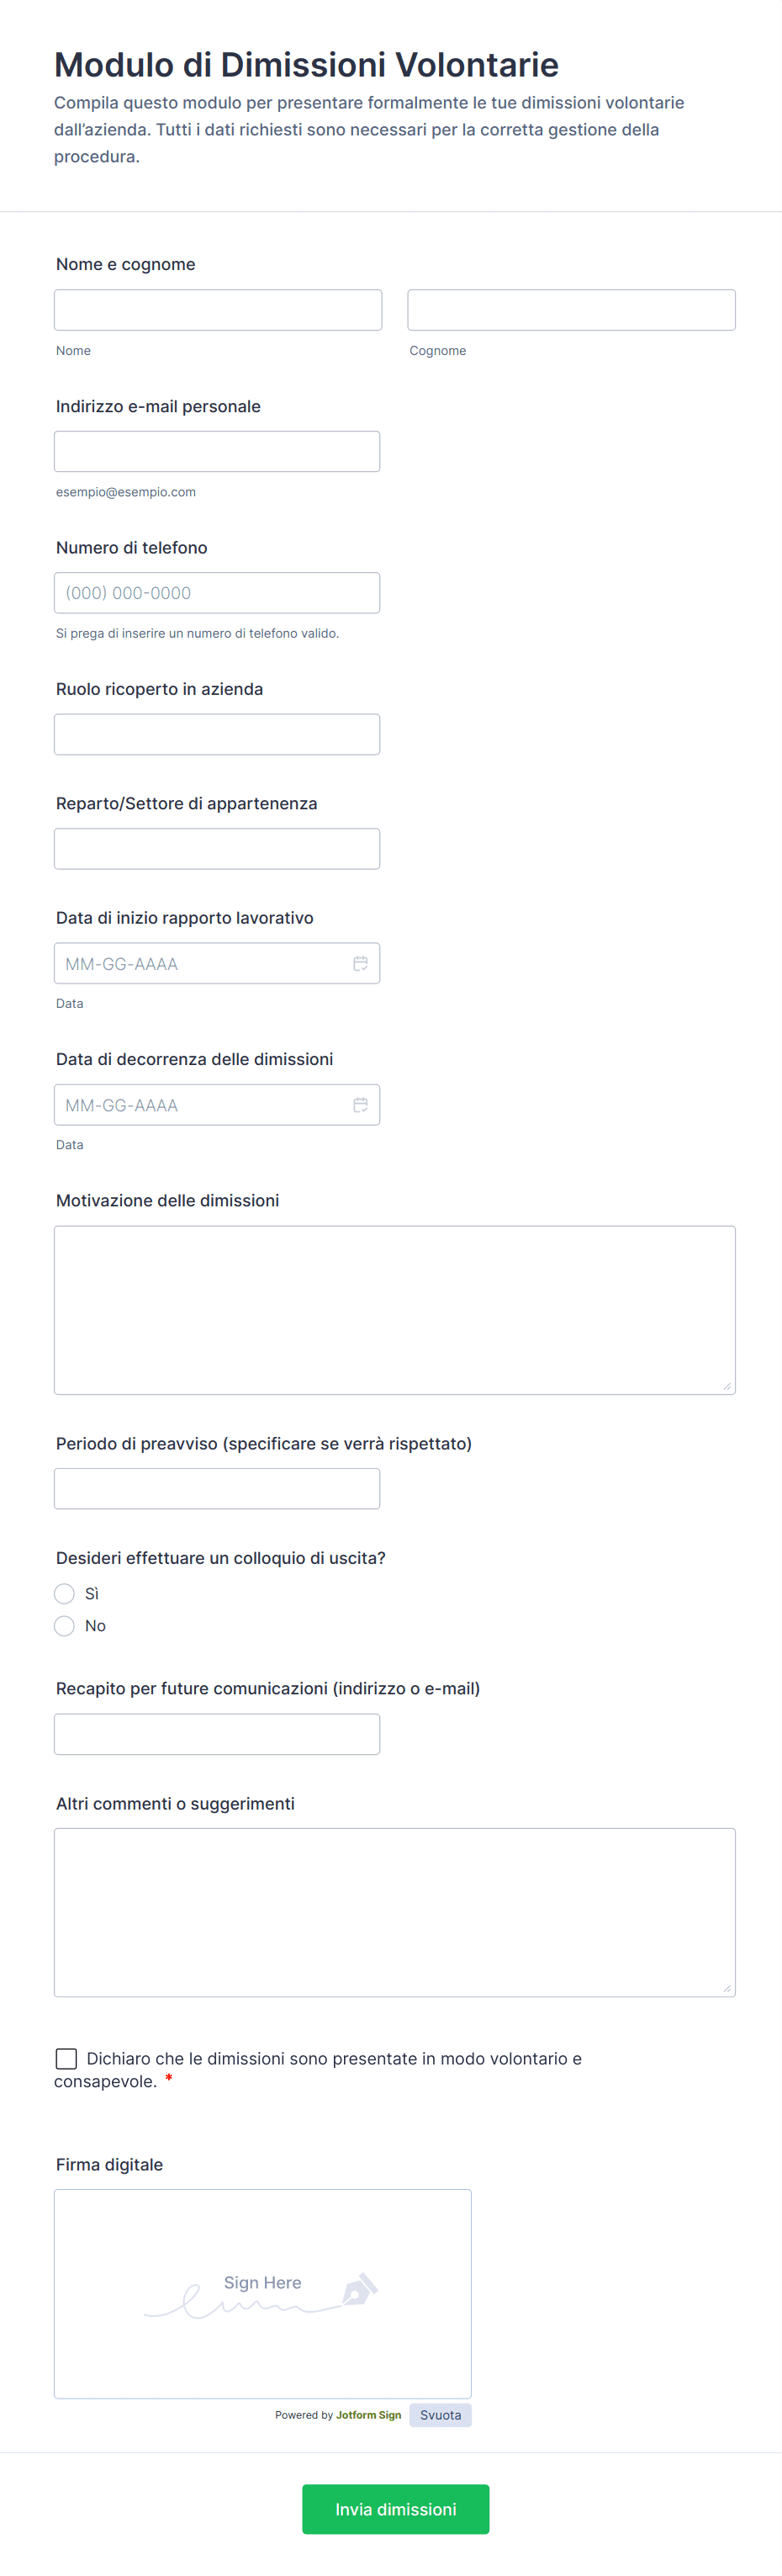The height and width of the screenshot is (2576, 782).
Task: Check the voluntary resignation declaration box
Action: (x=66, y=2058)
